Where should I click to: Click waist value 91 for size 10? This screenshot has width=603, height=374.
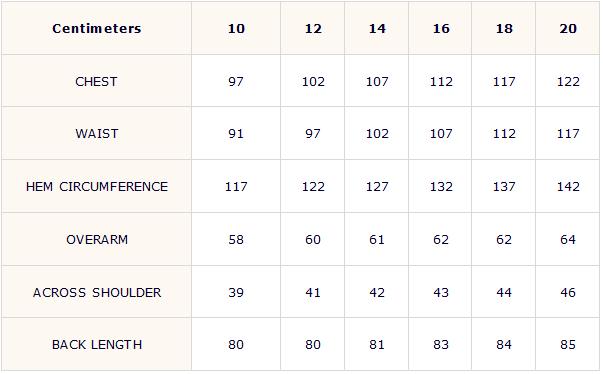click(236, 134)
